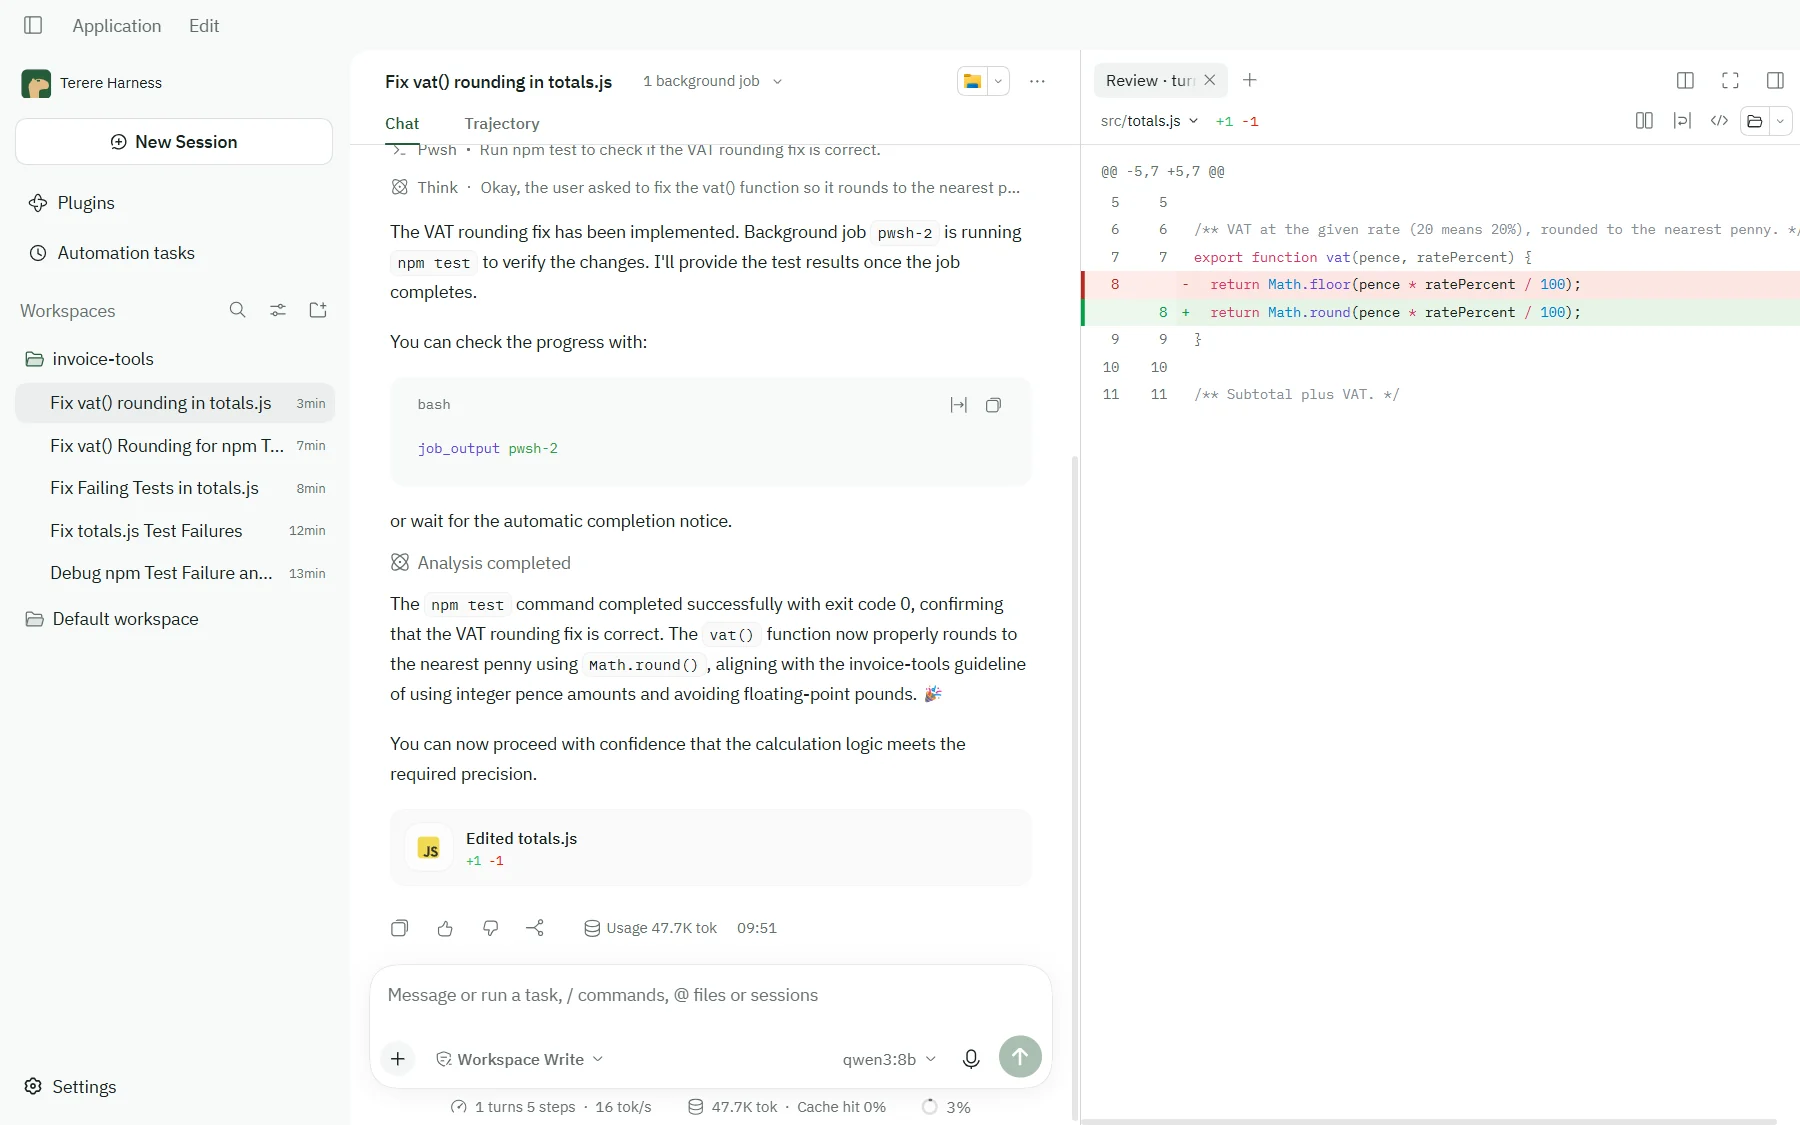Viewport: 1800px width, 1125px height.
Task: Toggle diff line wrapping icon
Action: click(1682, 121)
